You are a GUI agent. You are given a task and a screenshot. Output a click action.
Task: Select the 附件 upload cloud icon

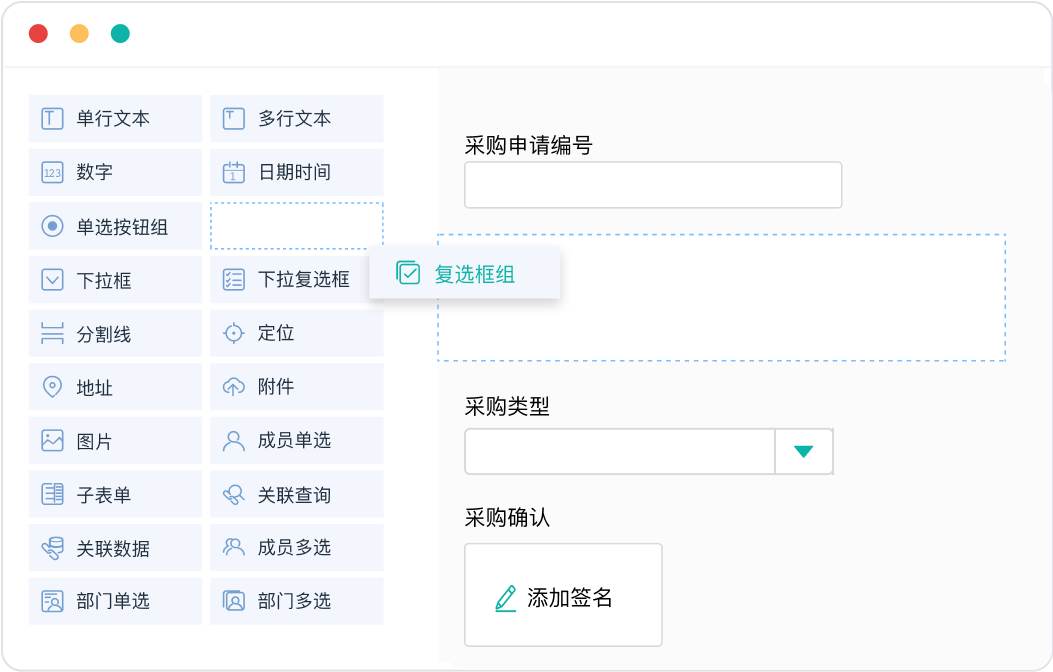(x=233, y=387)
